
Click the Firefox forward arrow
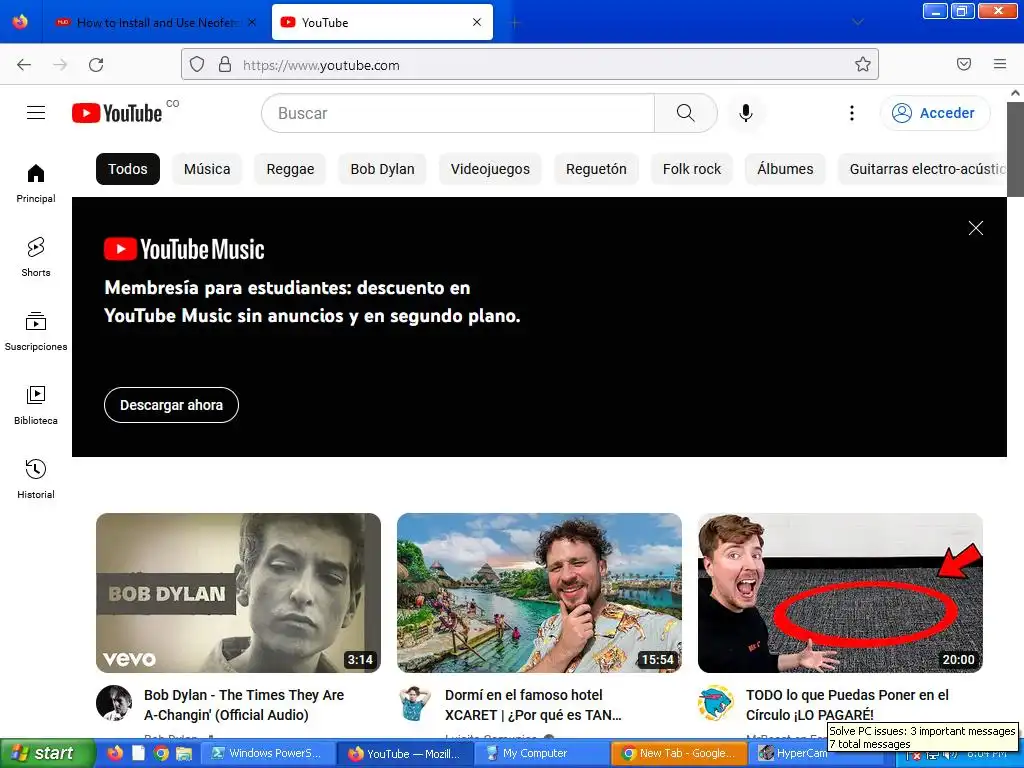pos(60,65)
